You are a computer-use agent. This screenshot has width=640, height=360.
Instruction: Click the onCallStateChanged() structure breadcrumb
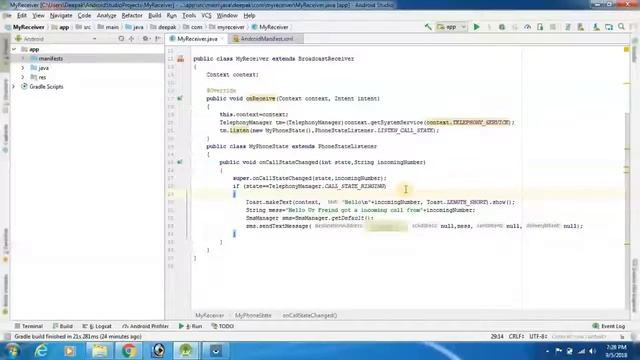(310, 316)
